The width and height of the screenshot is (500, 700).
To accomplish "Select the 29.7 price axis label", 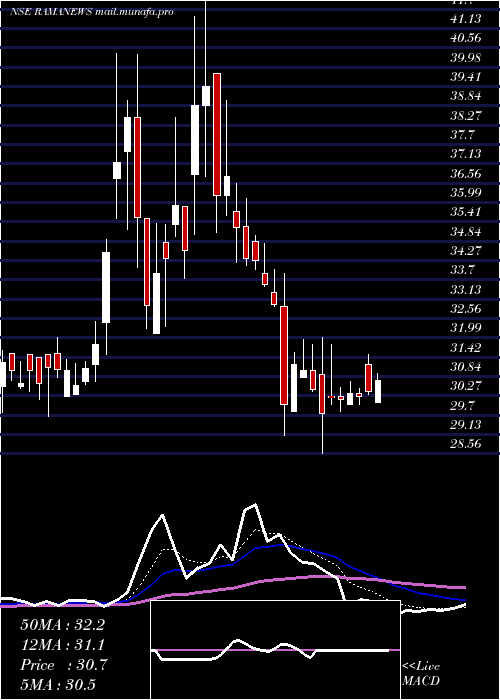I will click(463, 406).
